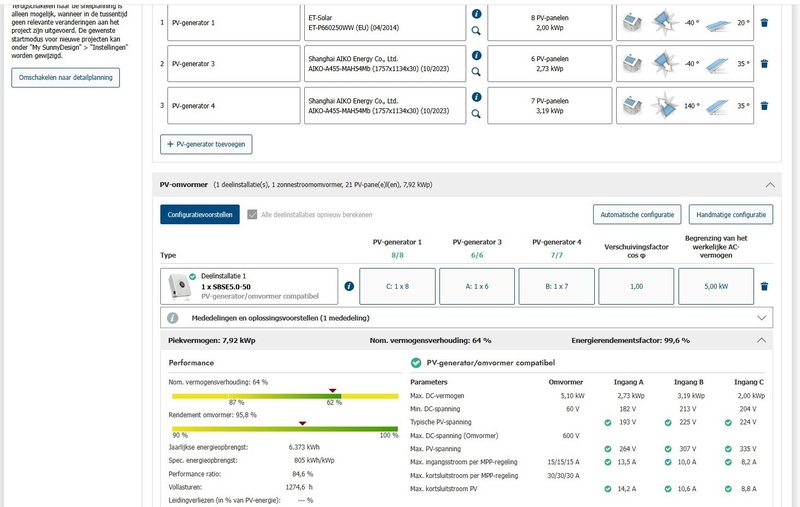Delete PV-generator 4 with trash icon
Viewport: 800px width, 507px height.
[x=764, y=105]
